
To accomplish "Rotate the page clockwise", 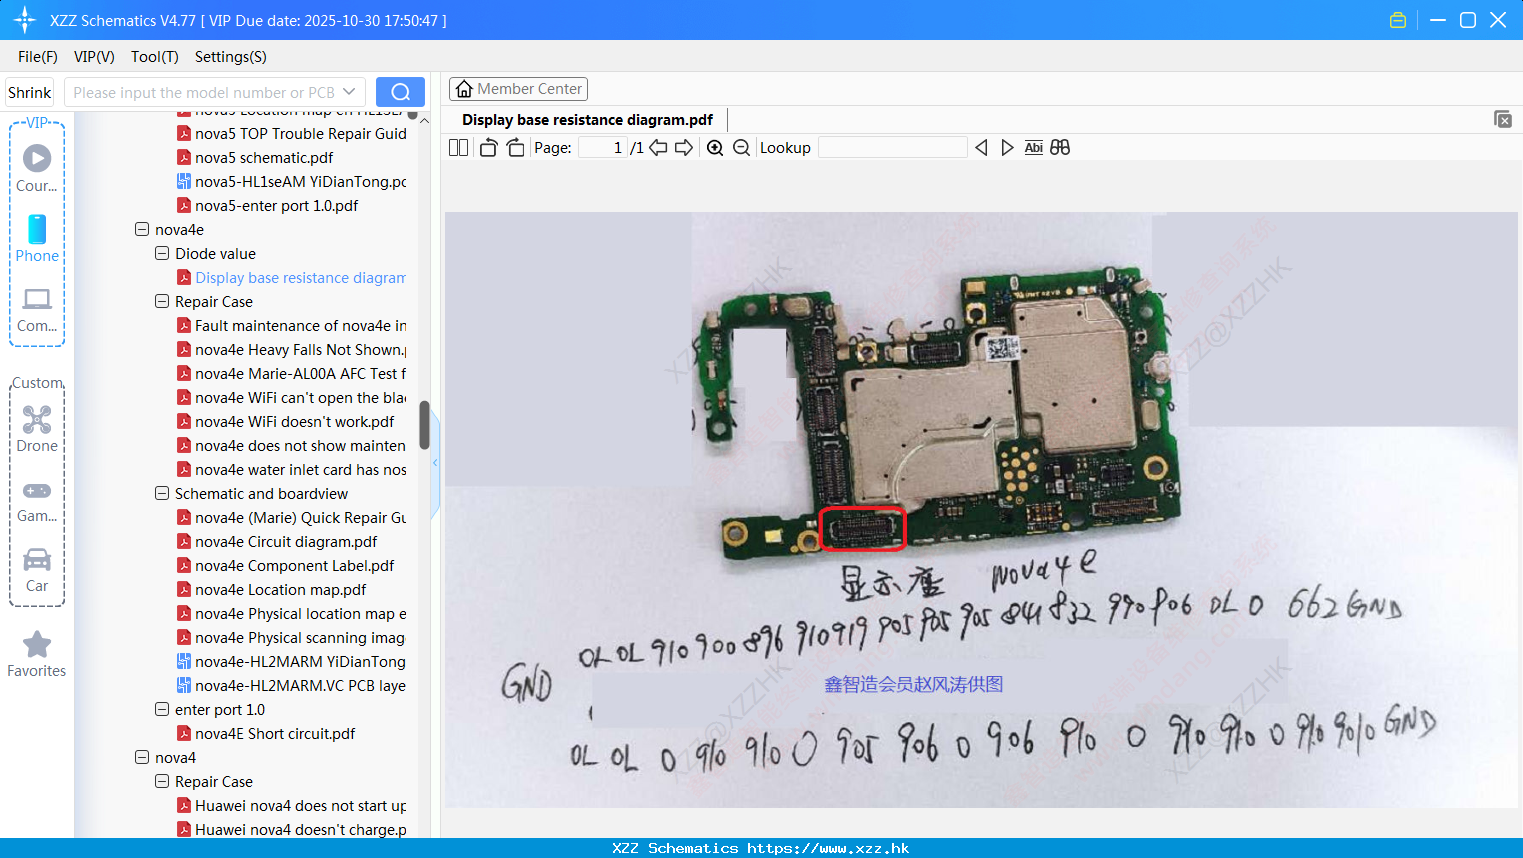I will (515, 148).
